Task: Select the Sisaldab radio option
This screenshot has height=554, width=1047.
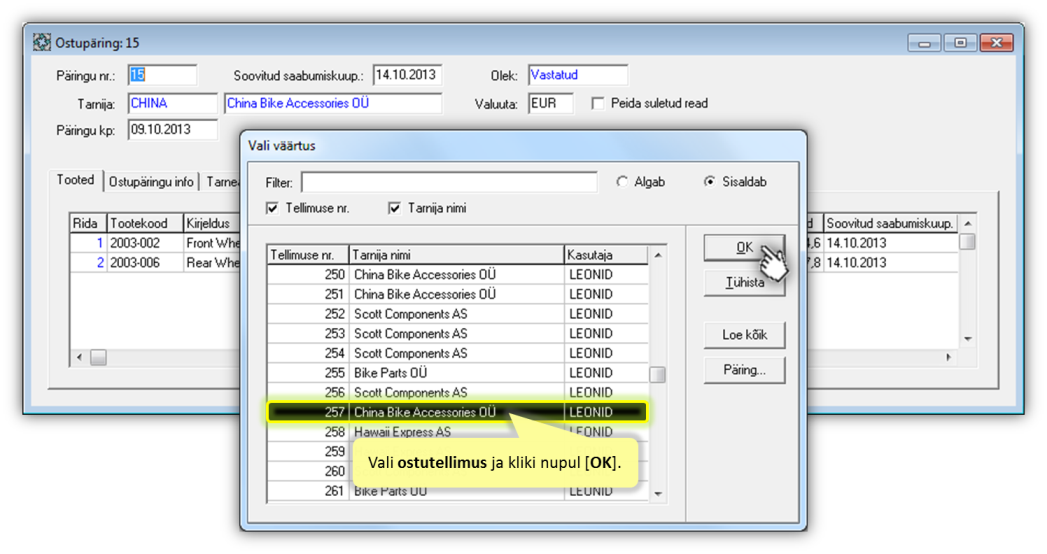Action: pos(710,182)
